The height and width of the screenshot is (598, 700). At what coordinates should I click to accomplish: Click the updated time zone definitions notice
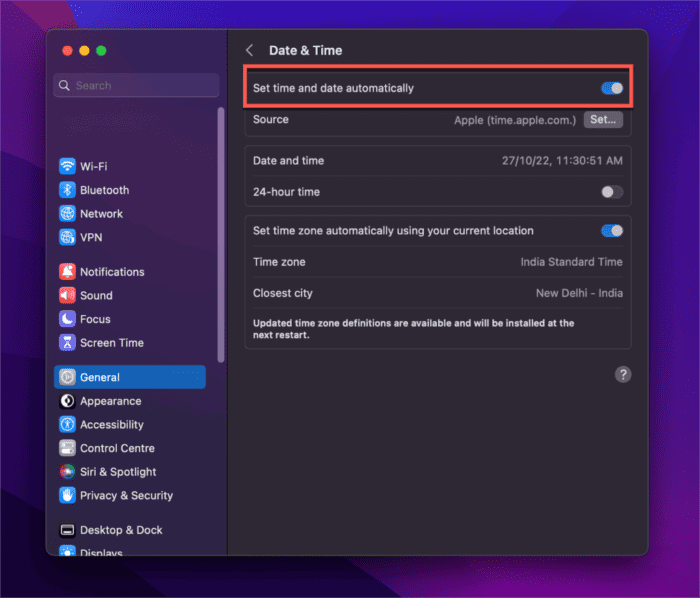coord(413,329)
